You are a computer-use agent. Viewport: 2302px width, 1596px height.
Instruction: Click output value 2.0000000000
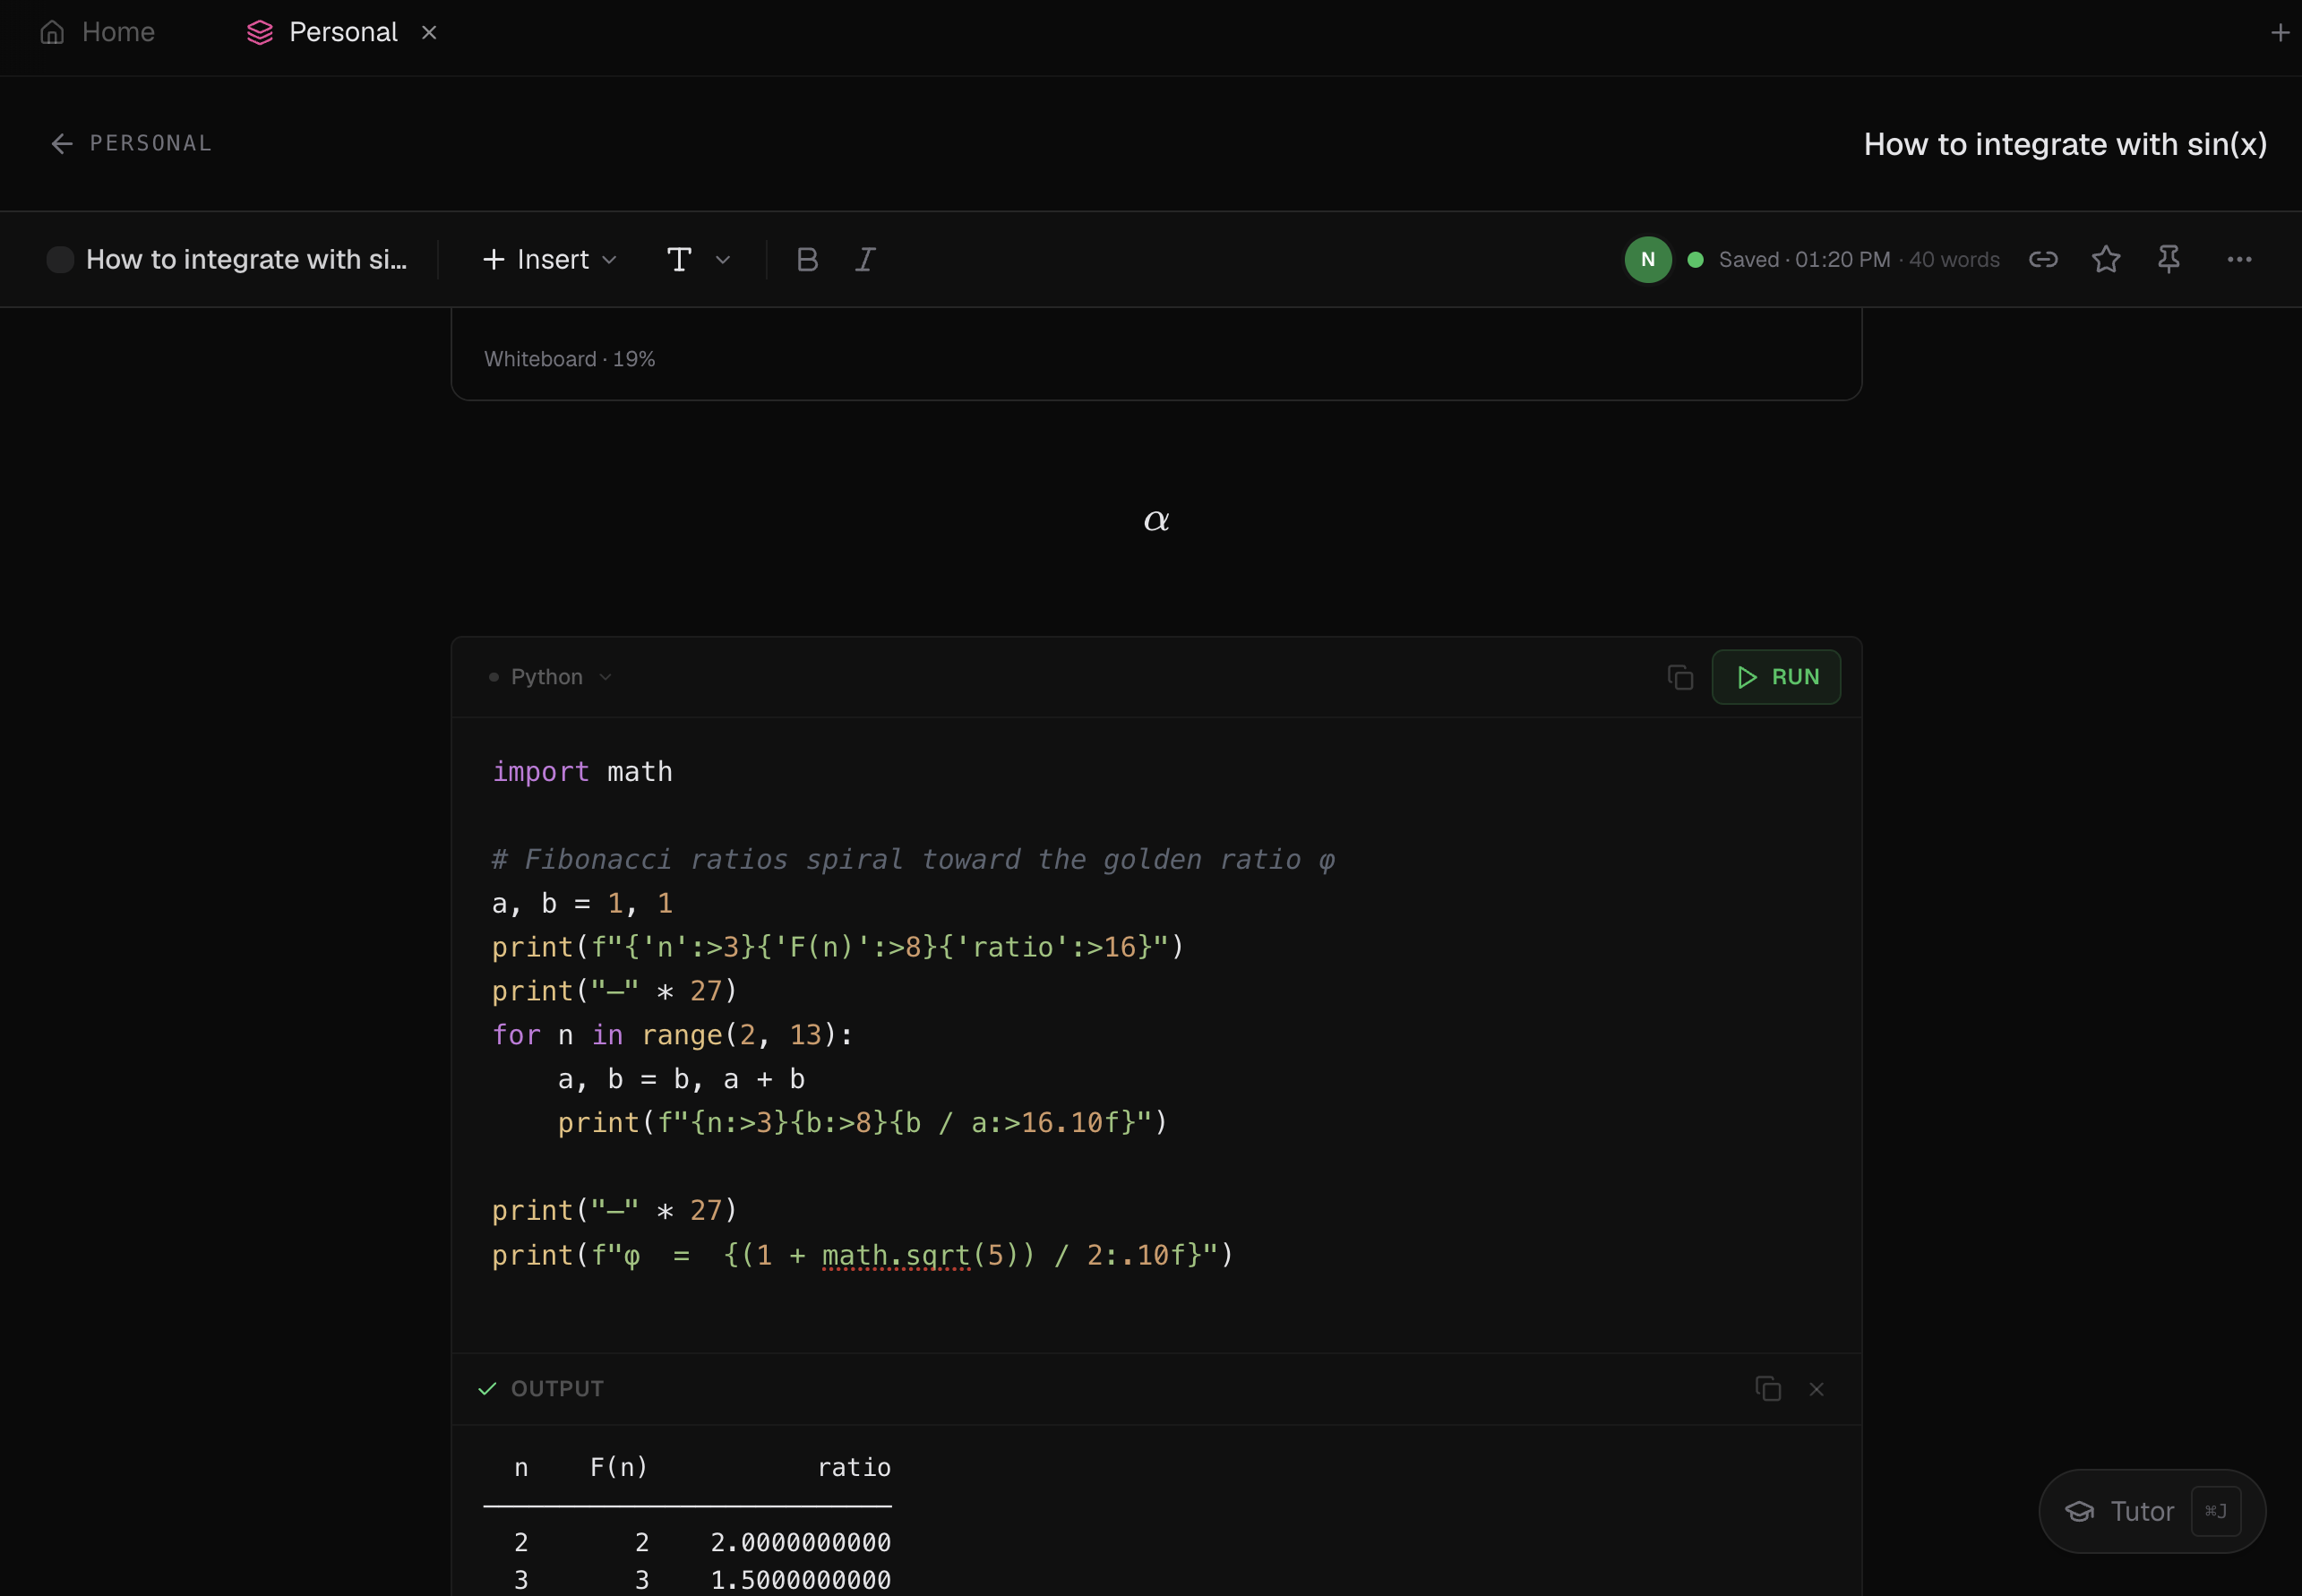(800, 1542)
